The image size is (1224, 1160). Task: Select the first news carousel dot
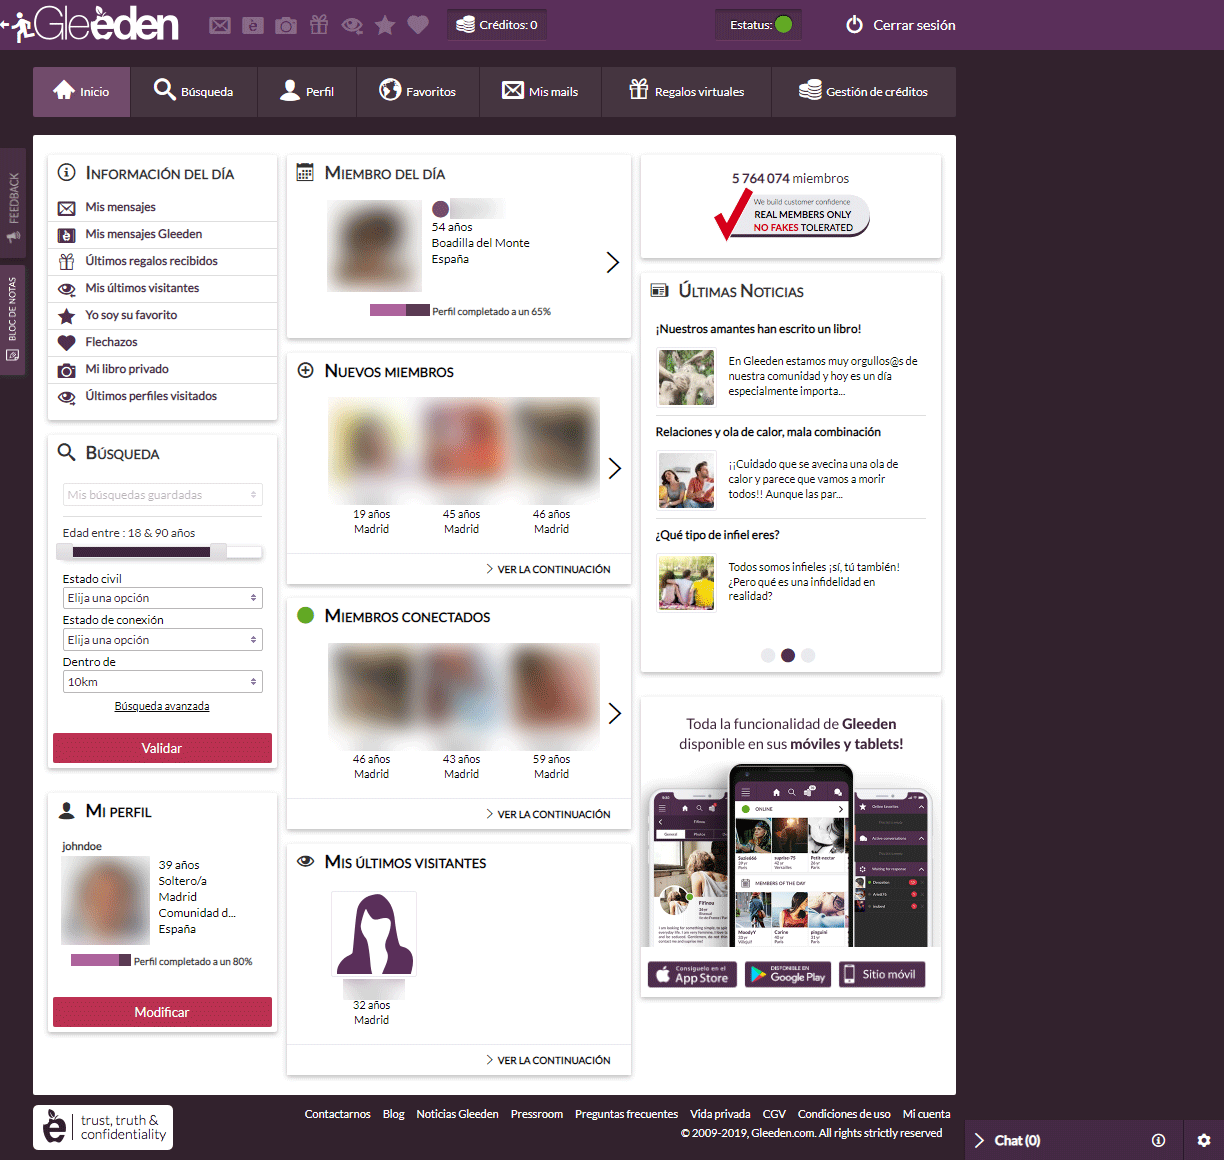(x=768, y=655)
